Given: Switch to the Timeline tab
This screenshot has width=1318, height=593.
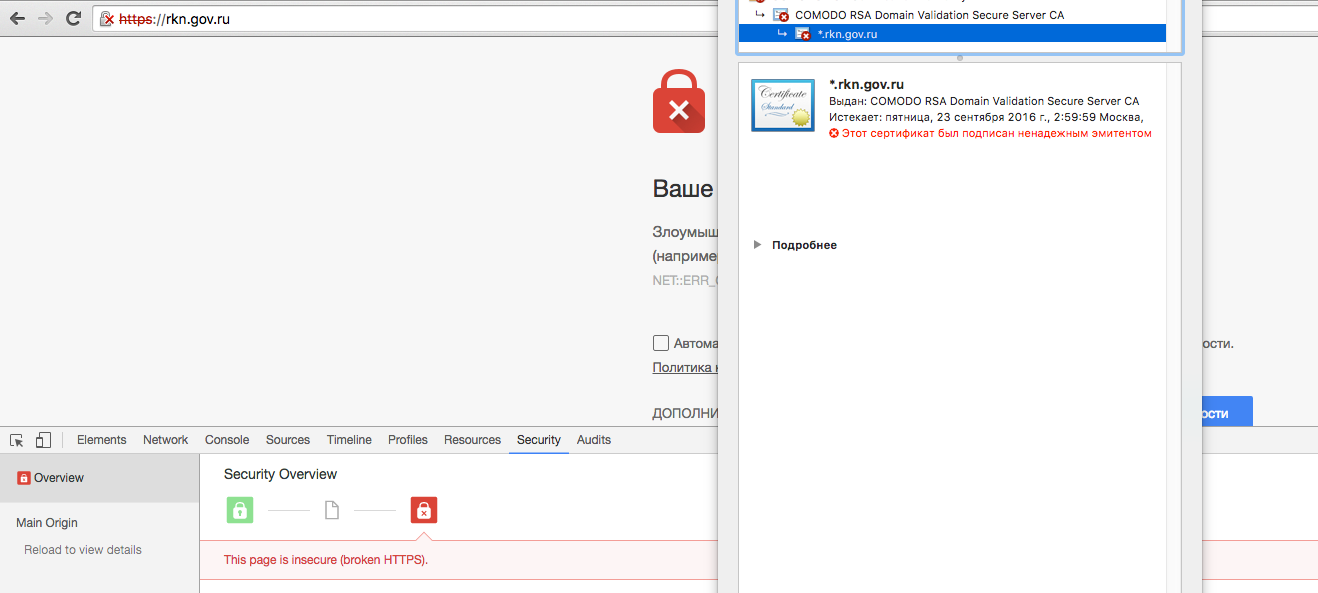Looking at the screenshot, I should 349,440.
